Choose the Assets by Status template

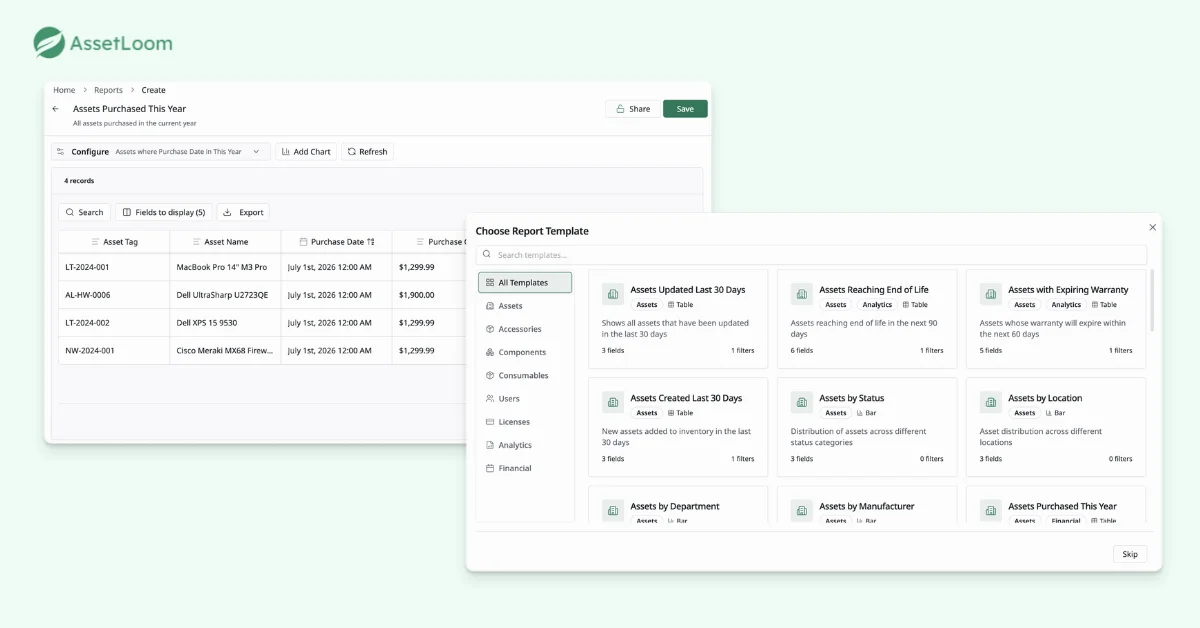click(x=867, y=427)
